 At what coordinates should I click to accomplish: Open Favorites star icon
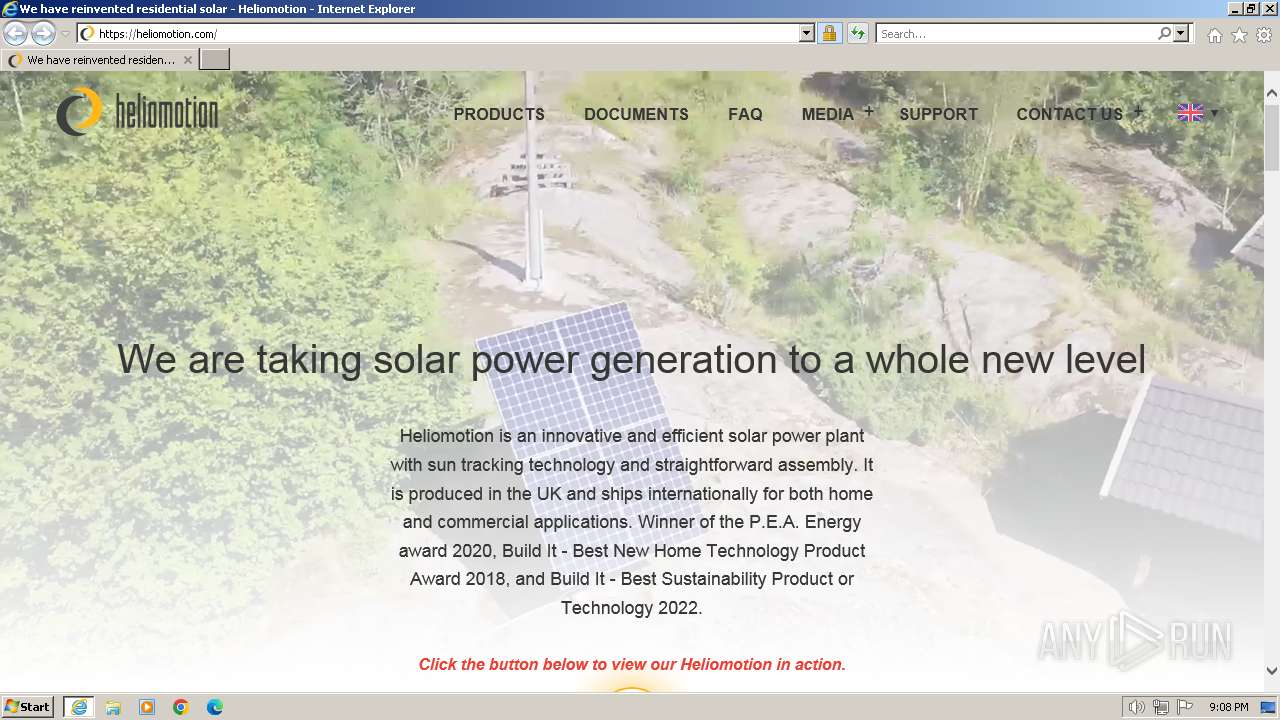pos(1239,35)
